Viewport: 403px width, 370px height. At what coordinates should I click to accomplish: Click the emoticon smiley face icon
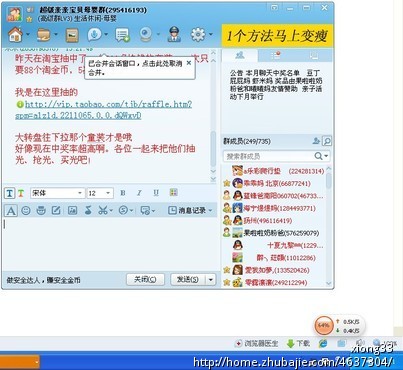[26, 210]
